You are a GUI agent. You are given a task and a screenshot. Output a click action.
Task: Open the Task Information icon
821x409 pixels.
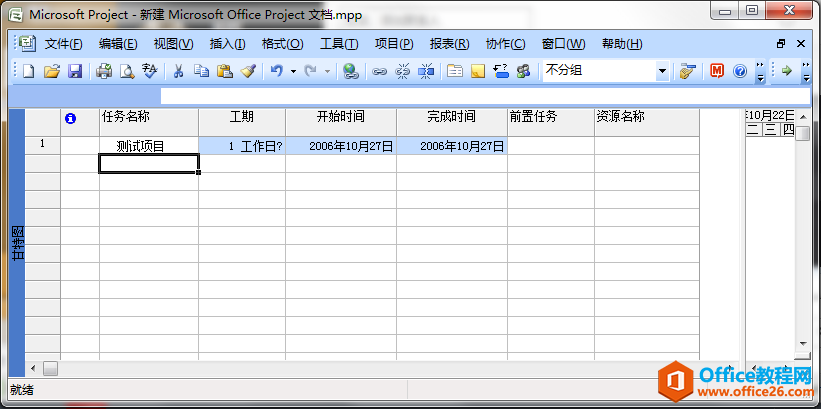click(x=454, y=71)
